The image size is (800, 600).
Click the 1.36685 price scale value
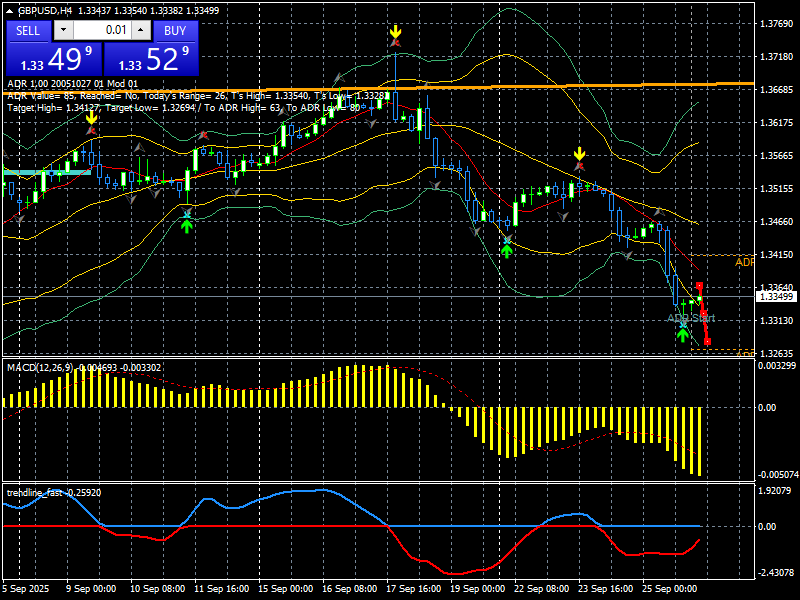(x=777, y=90)
